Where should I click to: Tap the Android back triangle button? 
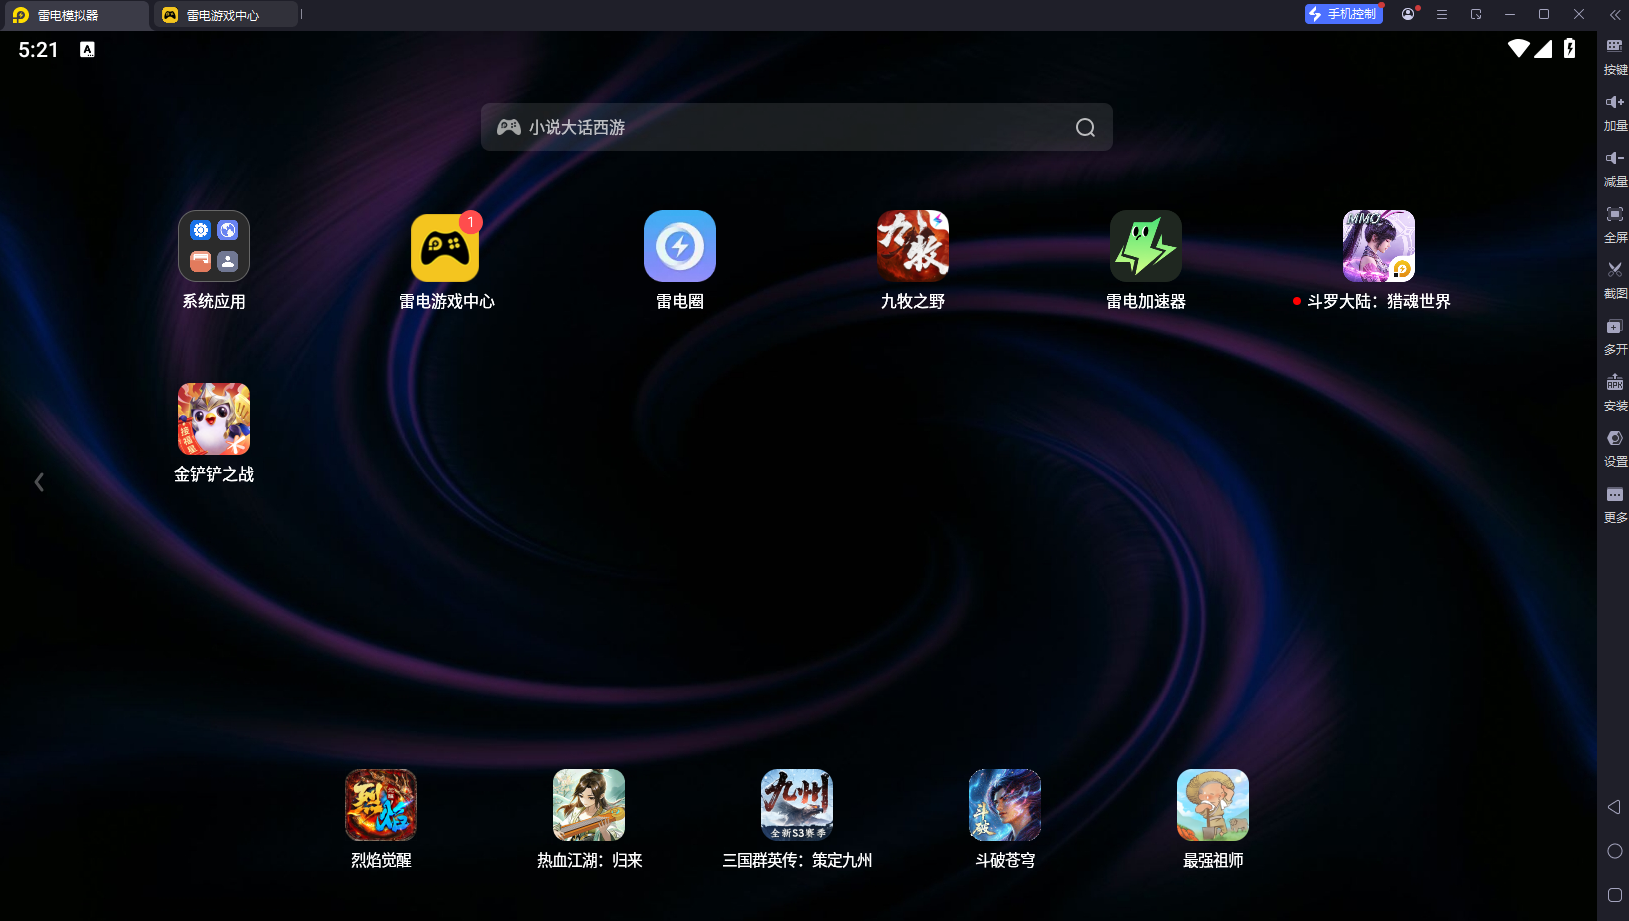1614,807
